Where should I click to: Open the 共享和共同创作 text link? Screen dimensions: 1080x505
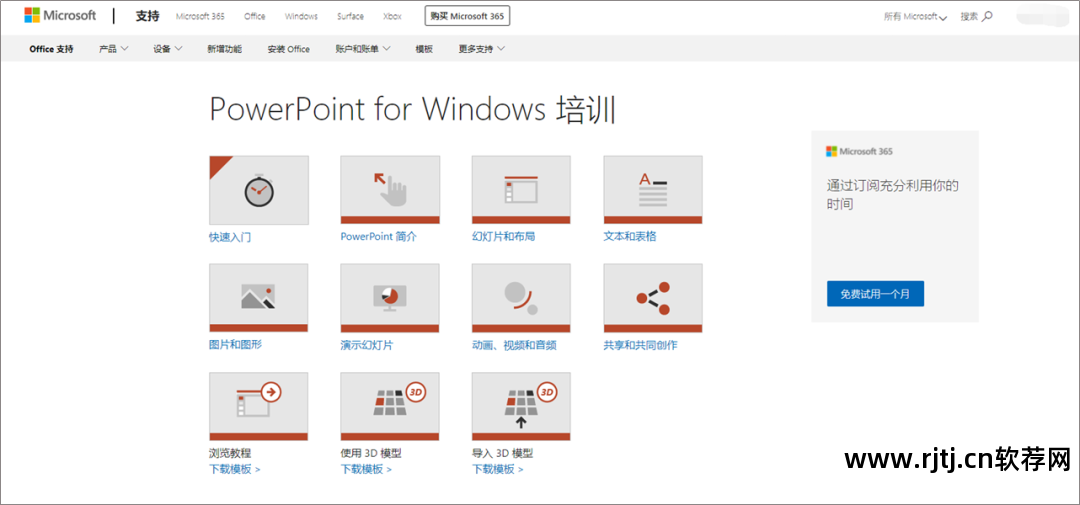click(x=641, y=345)
